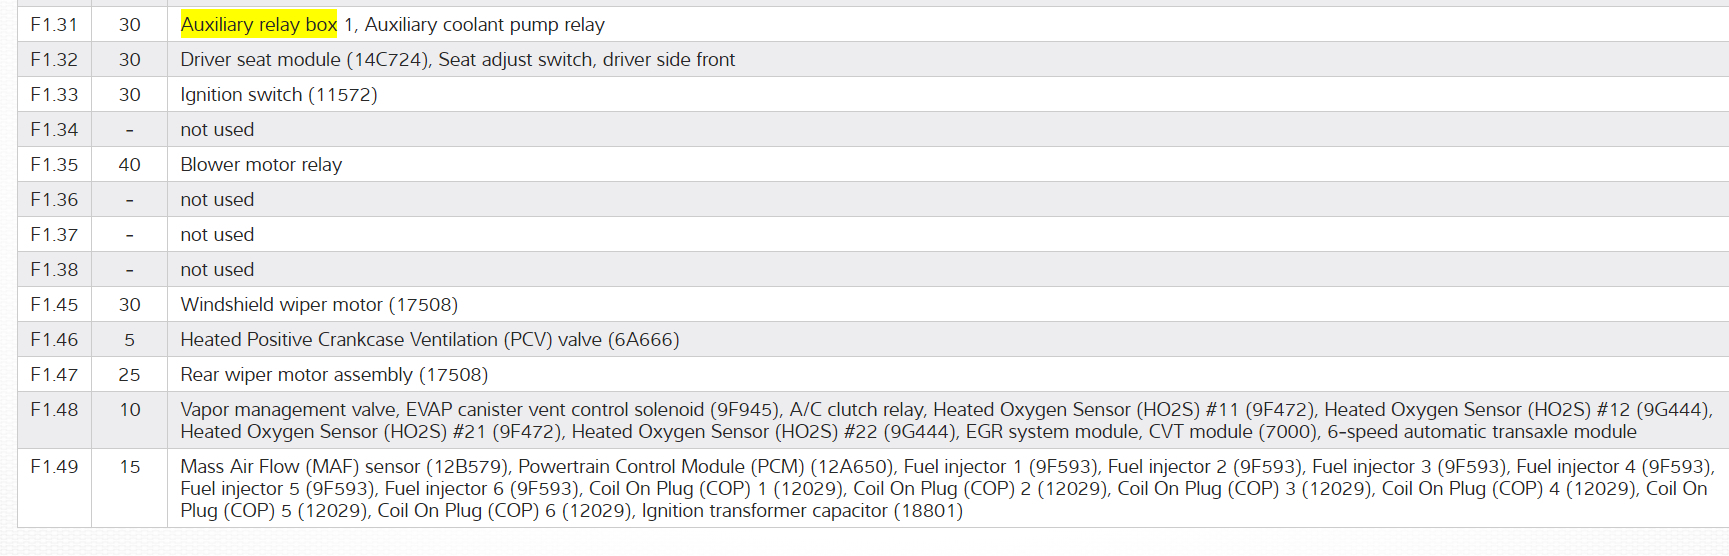1729x556 pixels.
Task: Click the F1.33 fuse label
Action: (54, 95)
